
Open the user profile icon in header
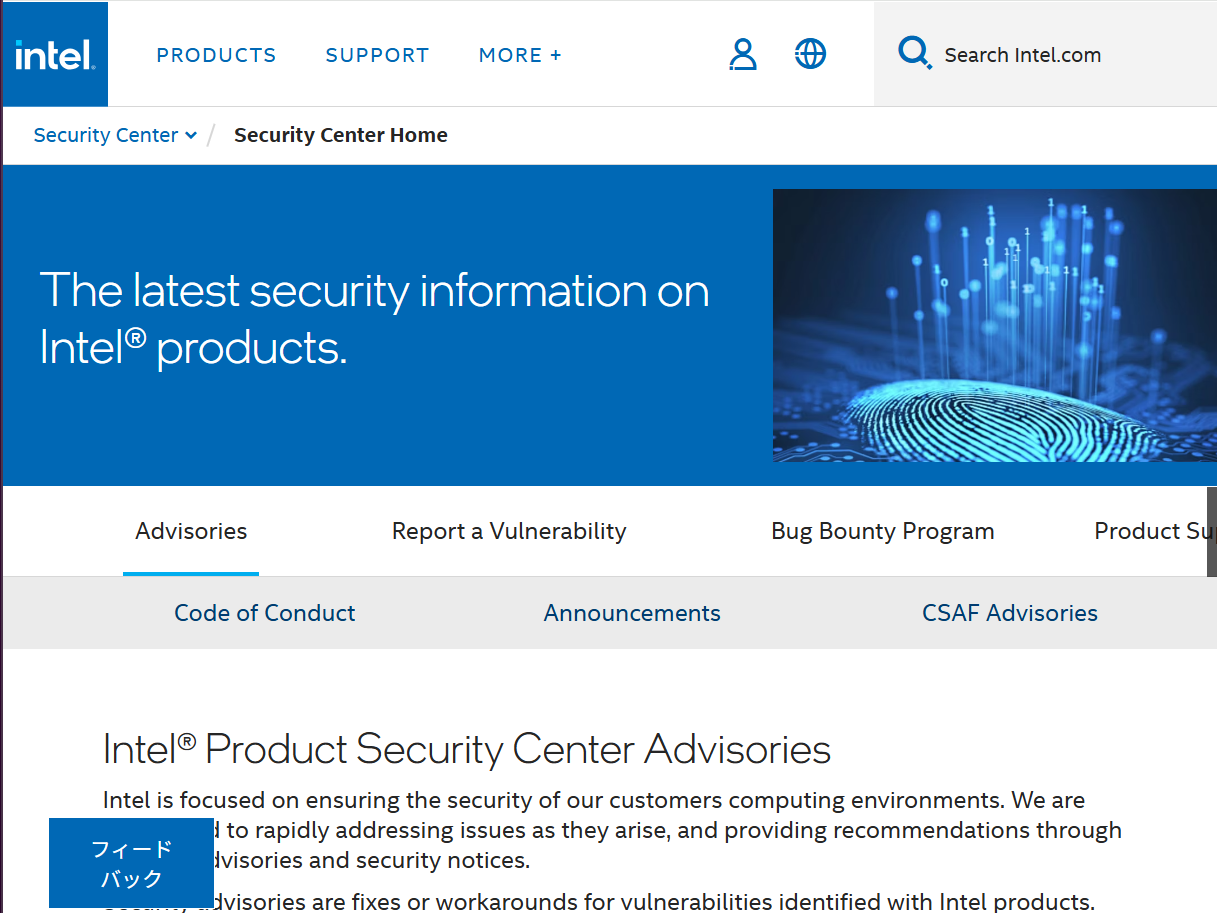[x=743, y=55]
